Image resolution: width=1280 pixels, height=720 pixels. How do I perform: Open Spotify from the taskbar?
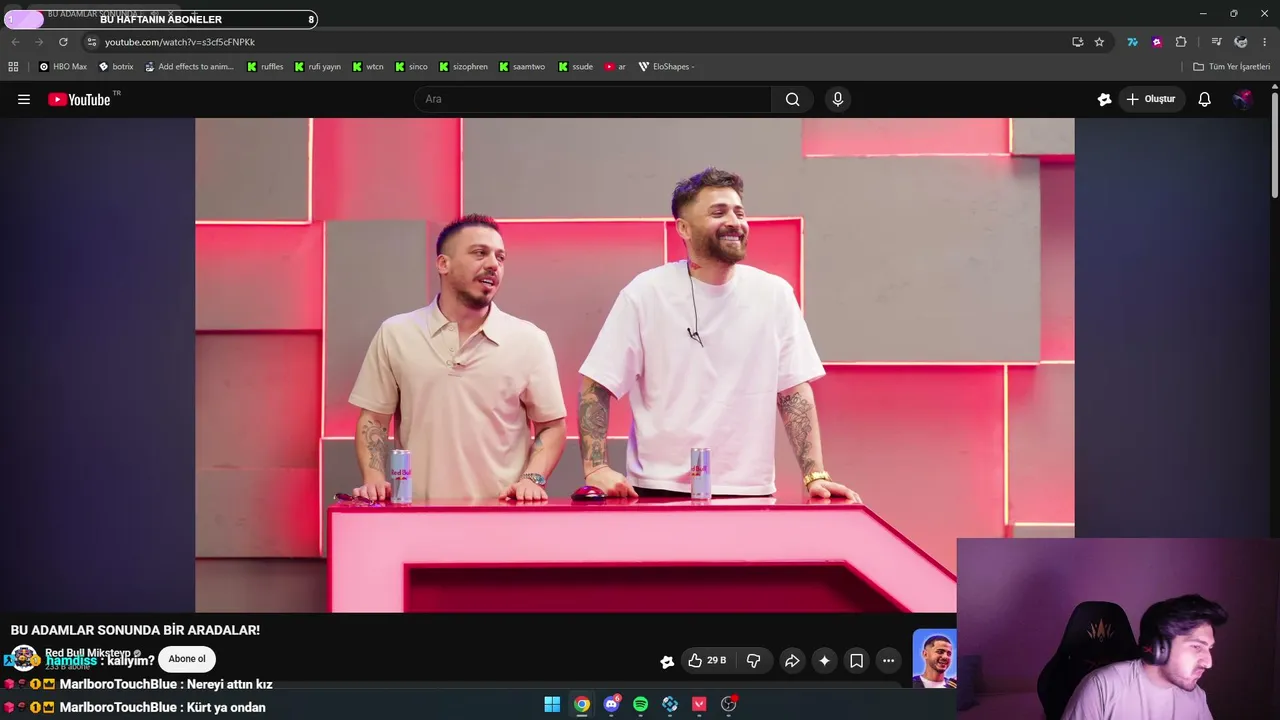tap(640, 704)
